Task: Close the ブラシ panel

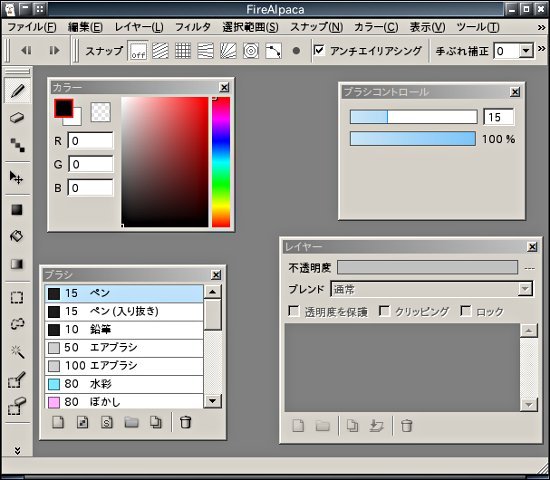Action: click(x=216, y=275)
